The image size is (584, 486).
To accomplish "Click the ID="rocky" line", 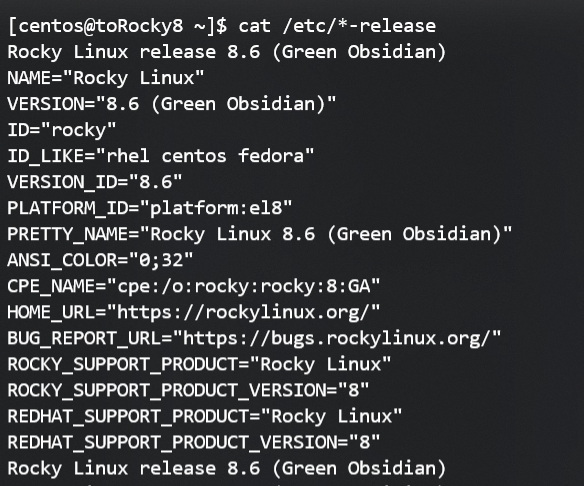I will (x=62, y=130).
